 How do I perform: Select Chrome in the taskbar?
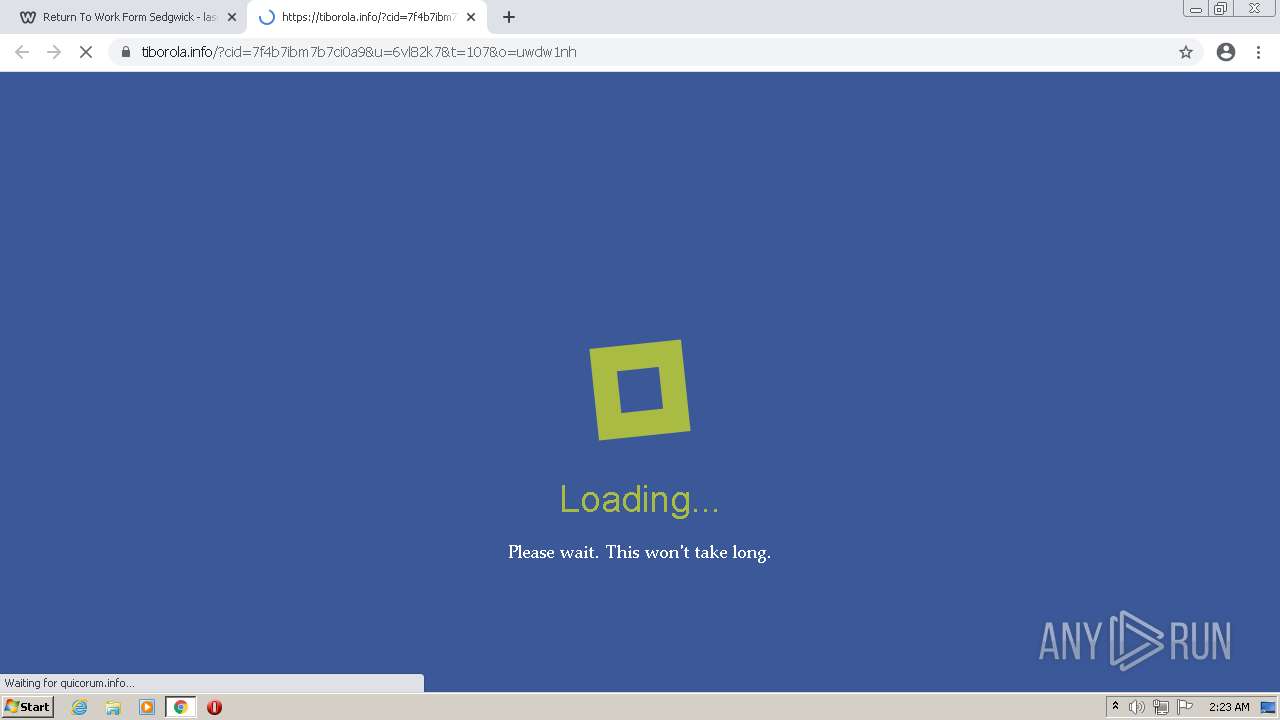tap(181, 707)
